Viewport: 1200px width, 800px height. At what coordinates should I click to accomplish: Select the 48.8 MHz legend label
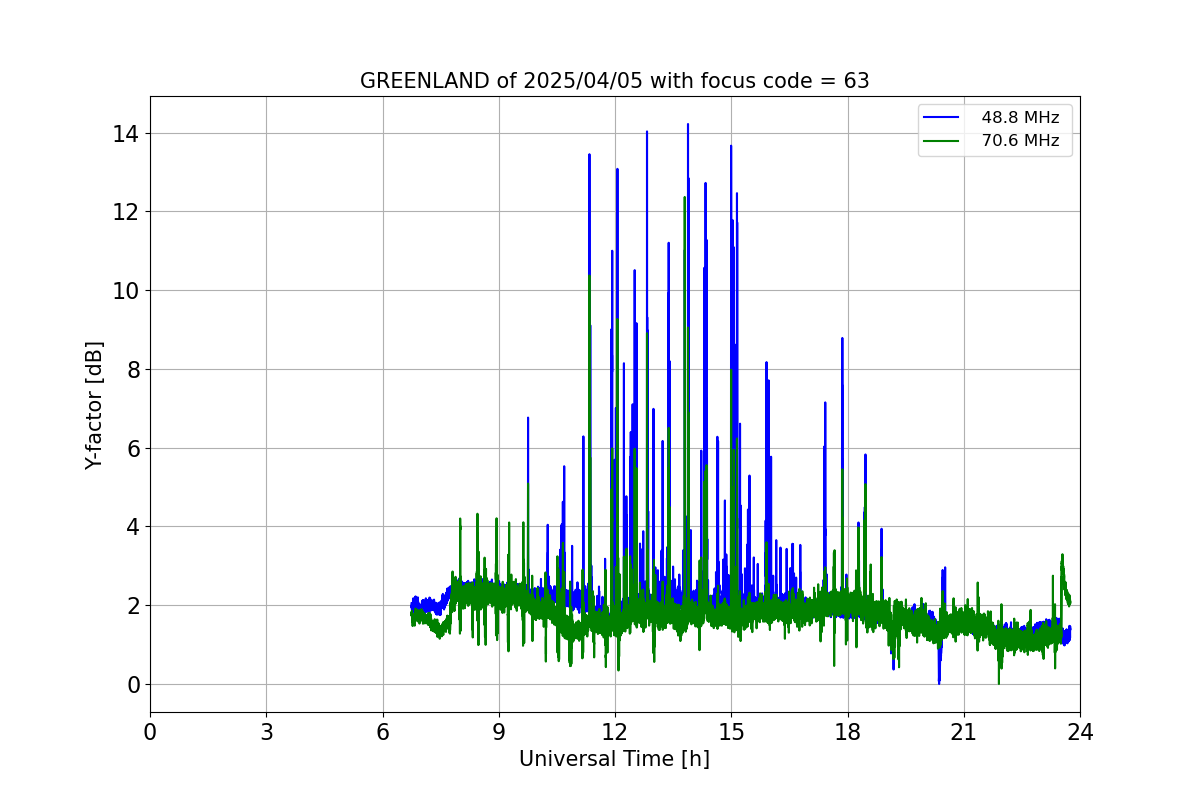click(x=1020, y=118)
